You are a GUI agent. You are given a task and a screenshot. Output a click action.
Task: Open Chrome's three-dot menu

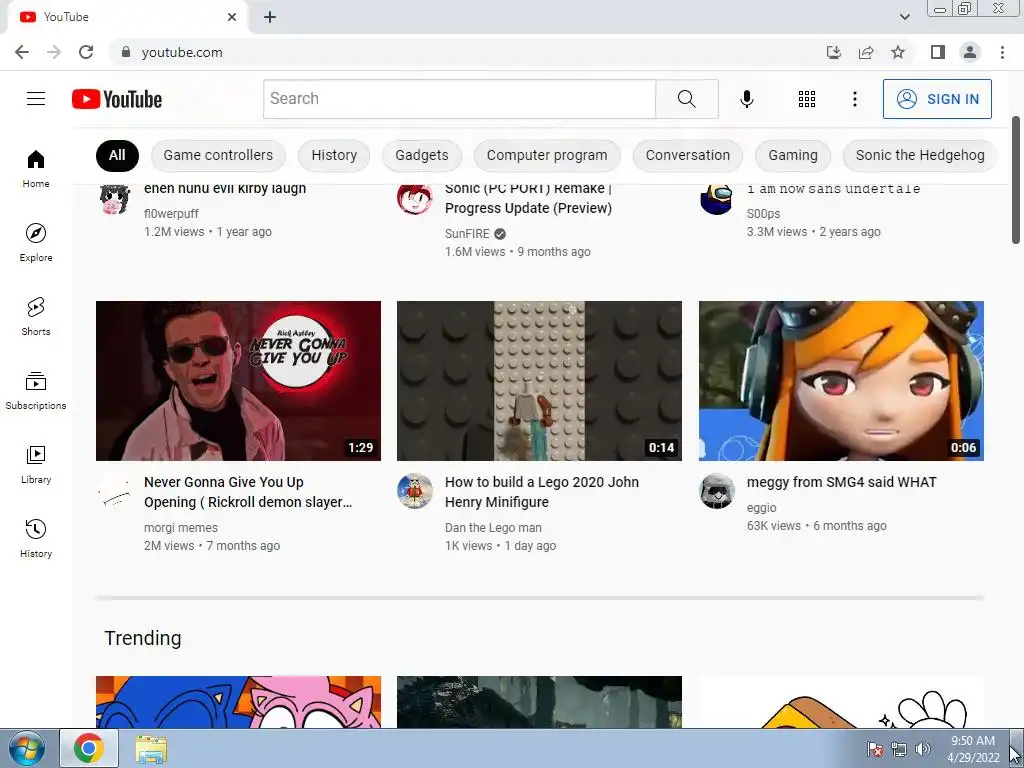coord(1002,52)
